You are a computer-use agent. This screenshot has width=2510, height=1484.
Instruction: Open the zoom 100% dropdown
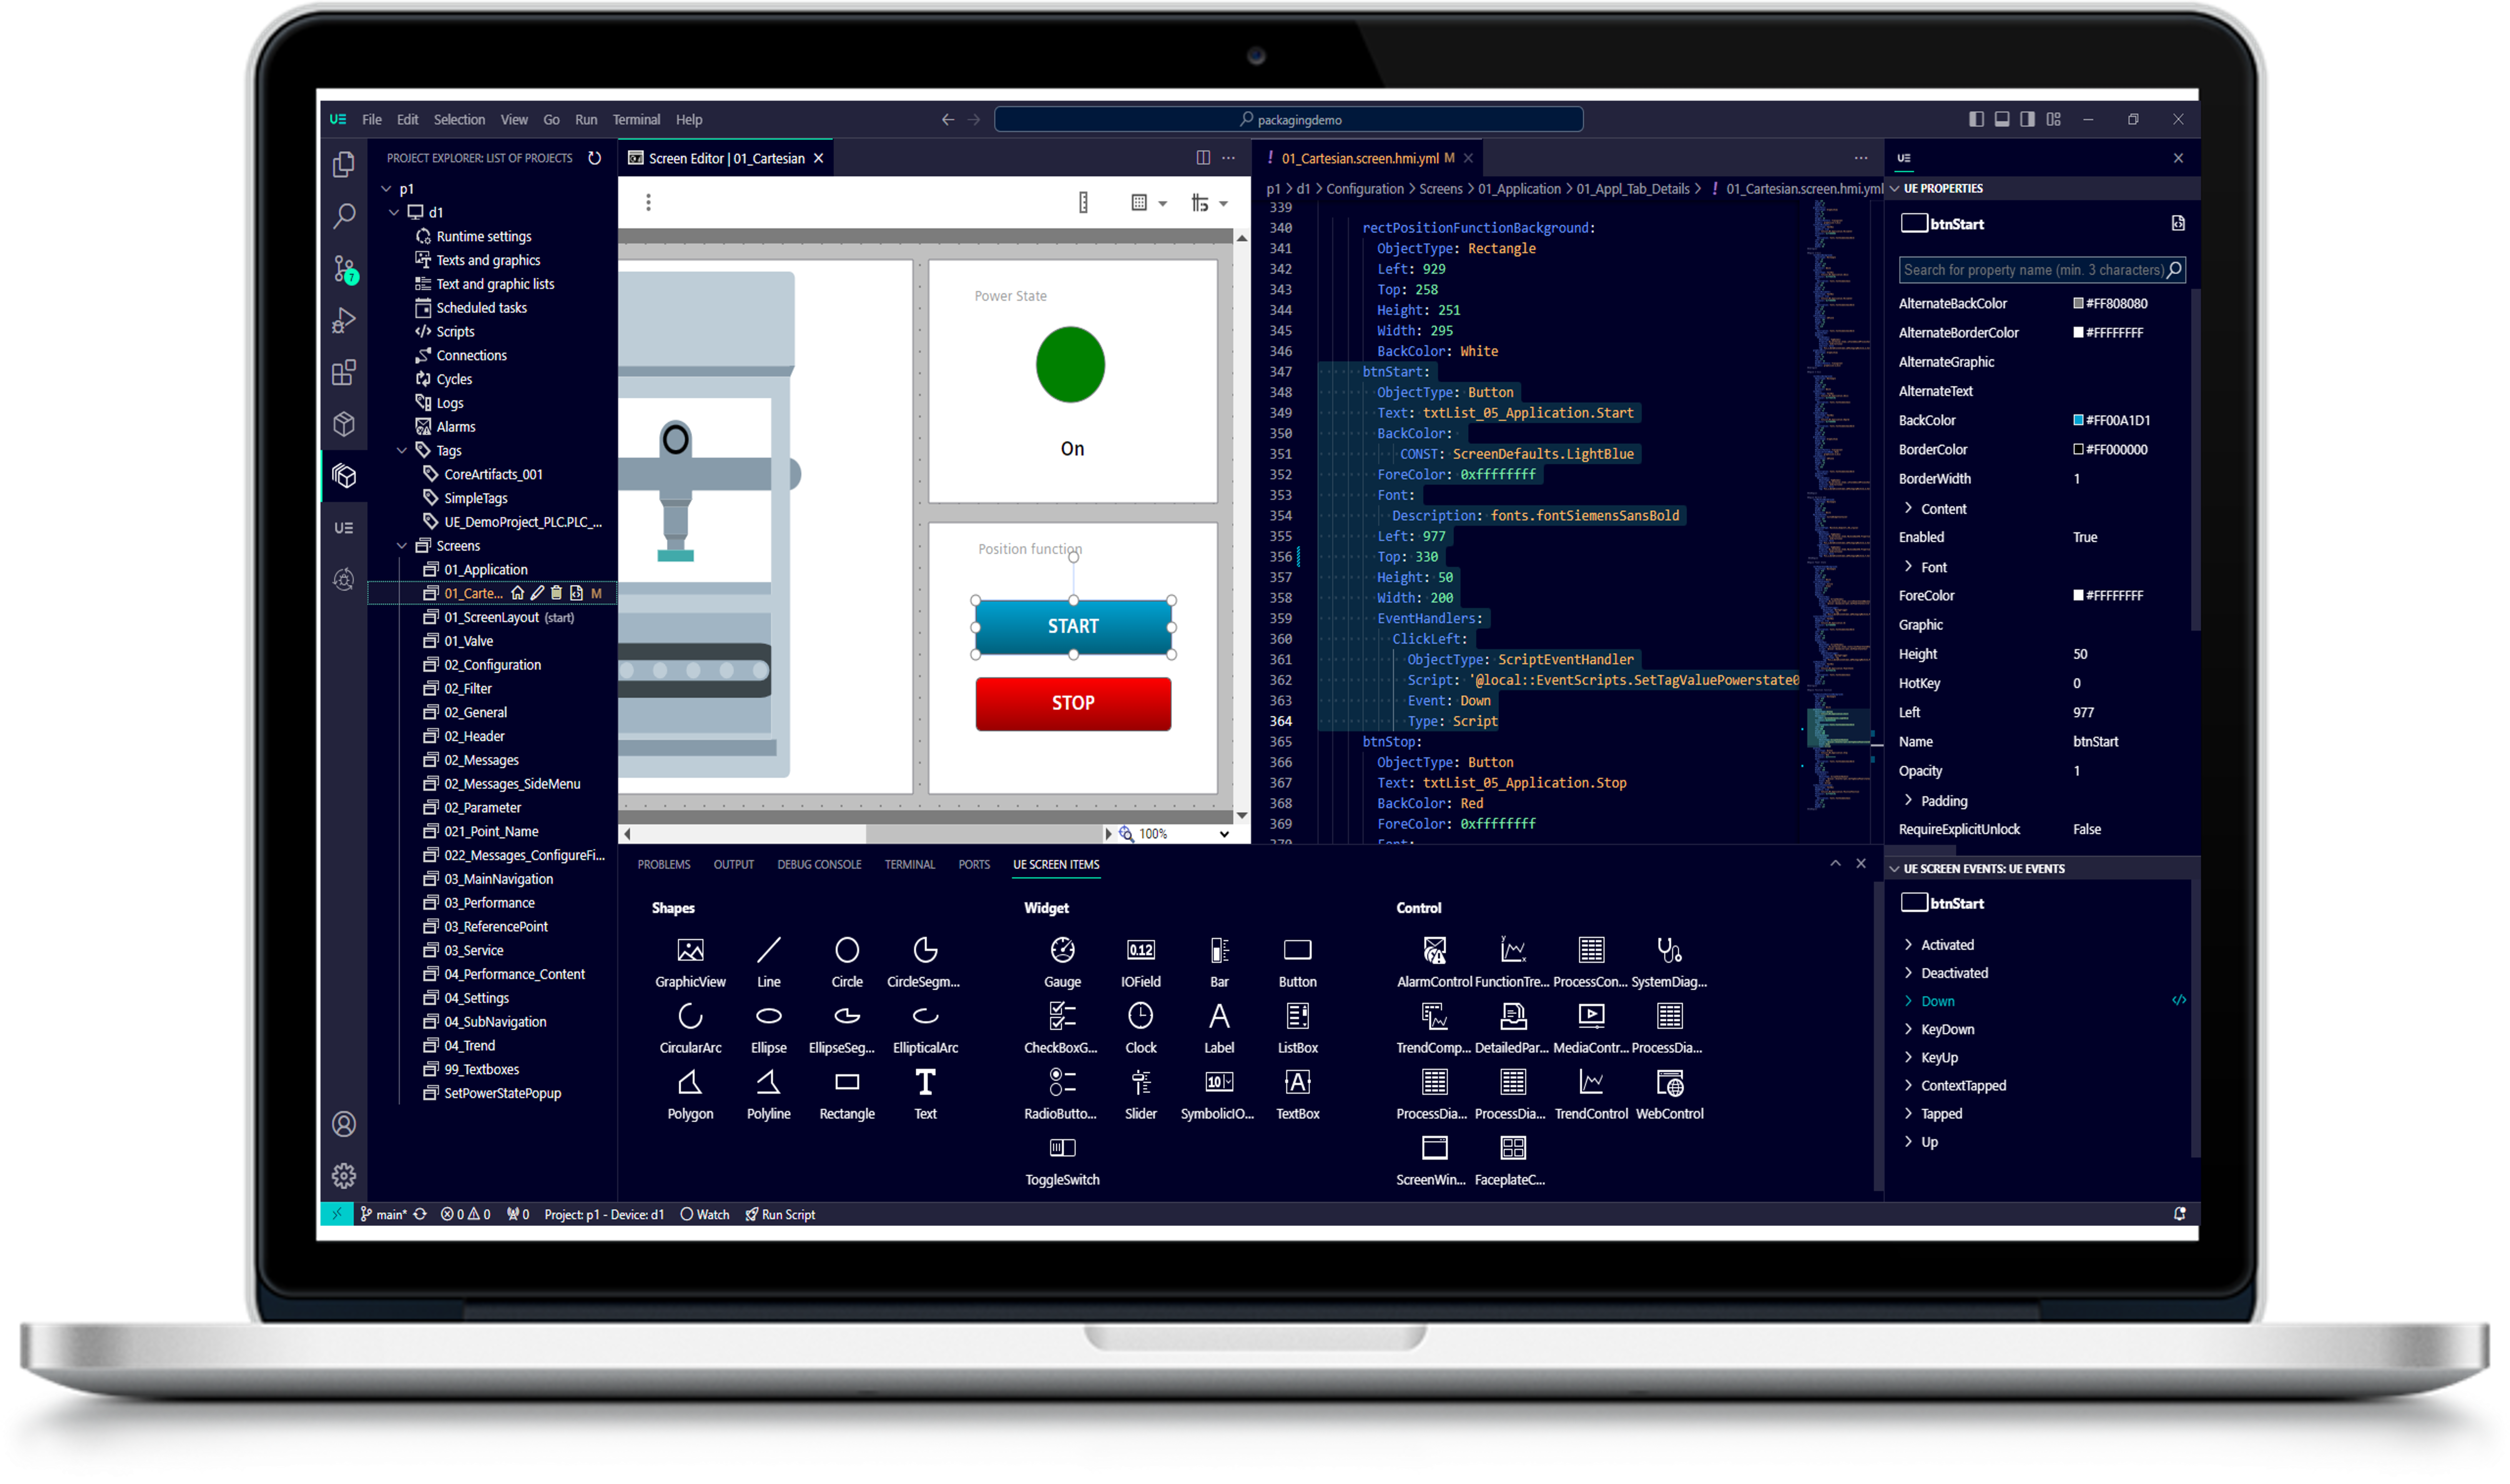(x=1223, y=834)
